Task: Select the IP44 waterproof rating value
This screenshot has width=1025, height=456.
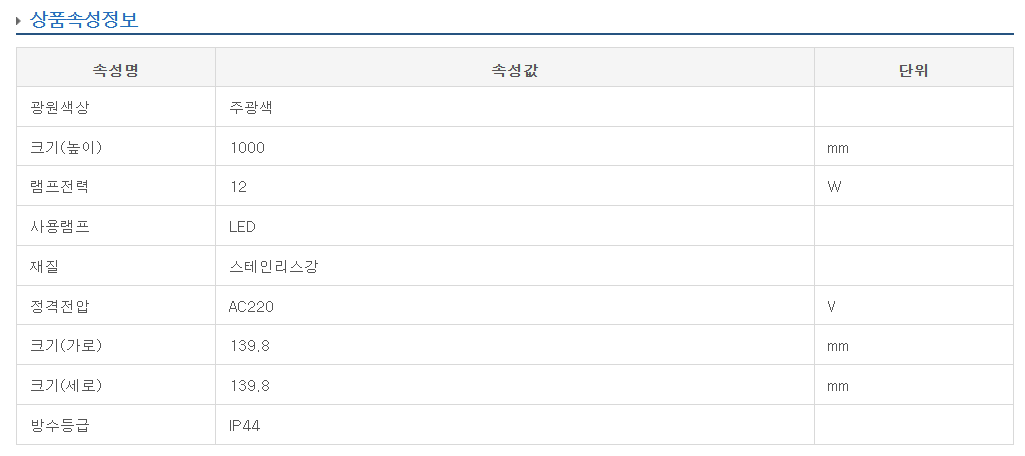Action: point(245,426)
